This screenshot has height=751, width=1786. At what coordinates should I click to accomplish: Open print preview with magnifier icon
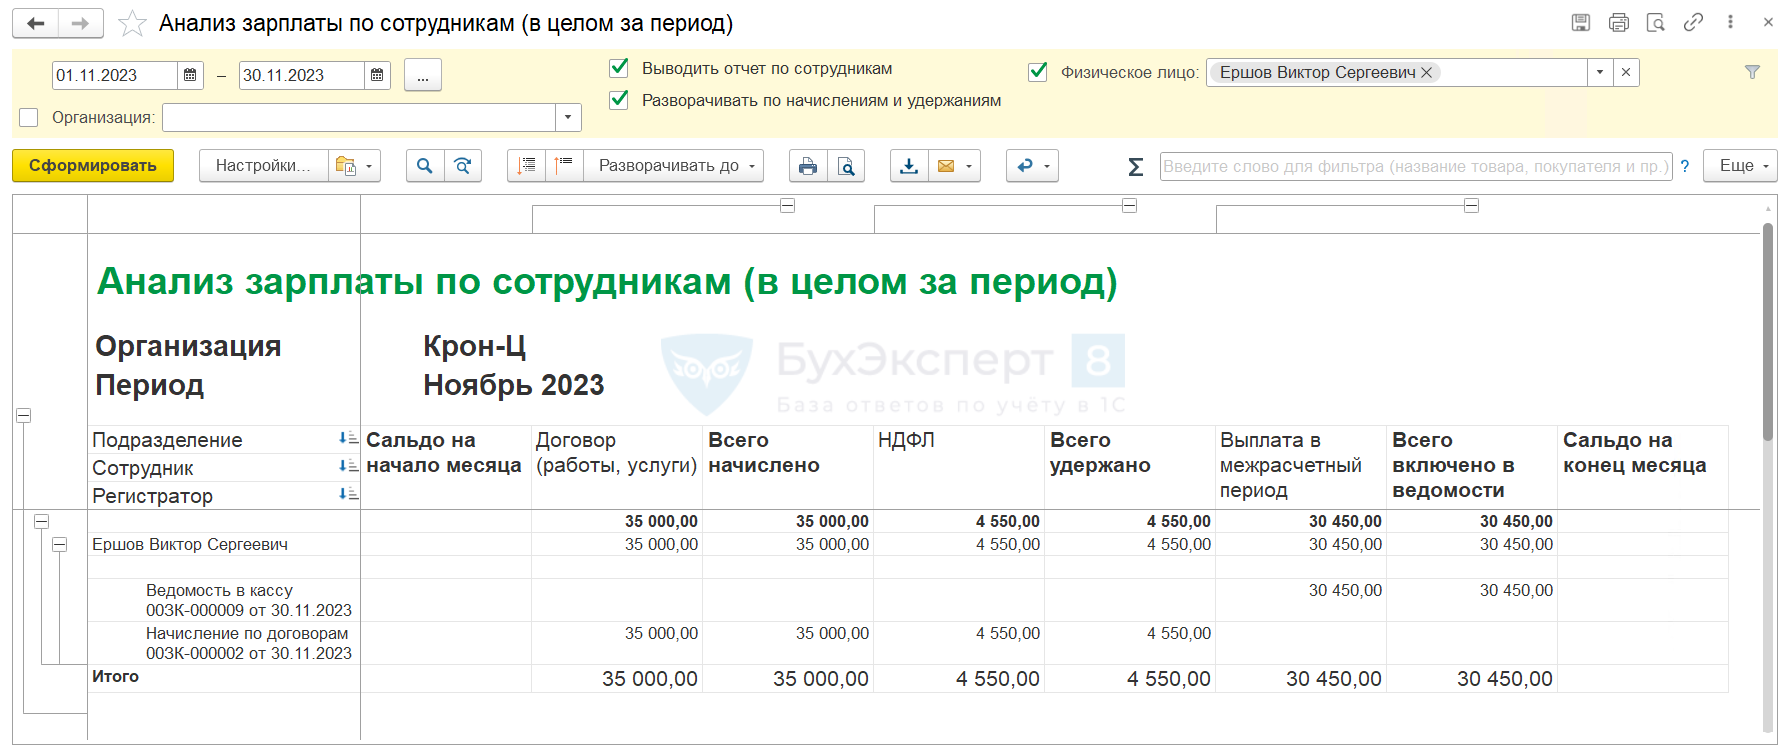pos(846,166)
